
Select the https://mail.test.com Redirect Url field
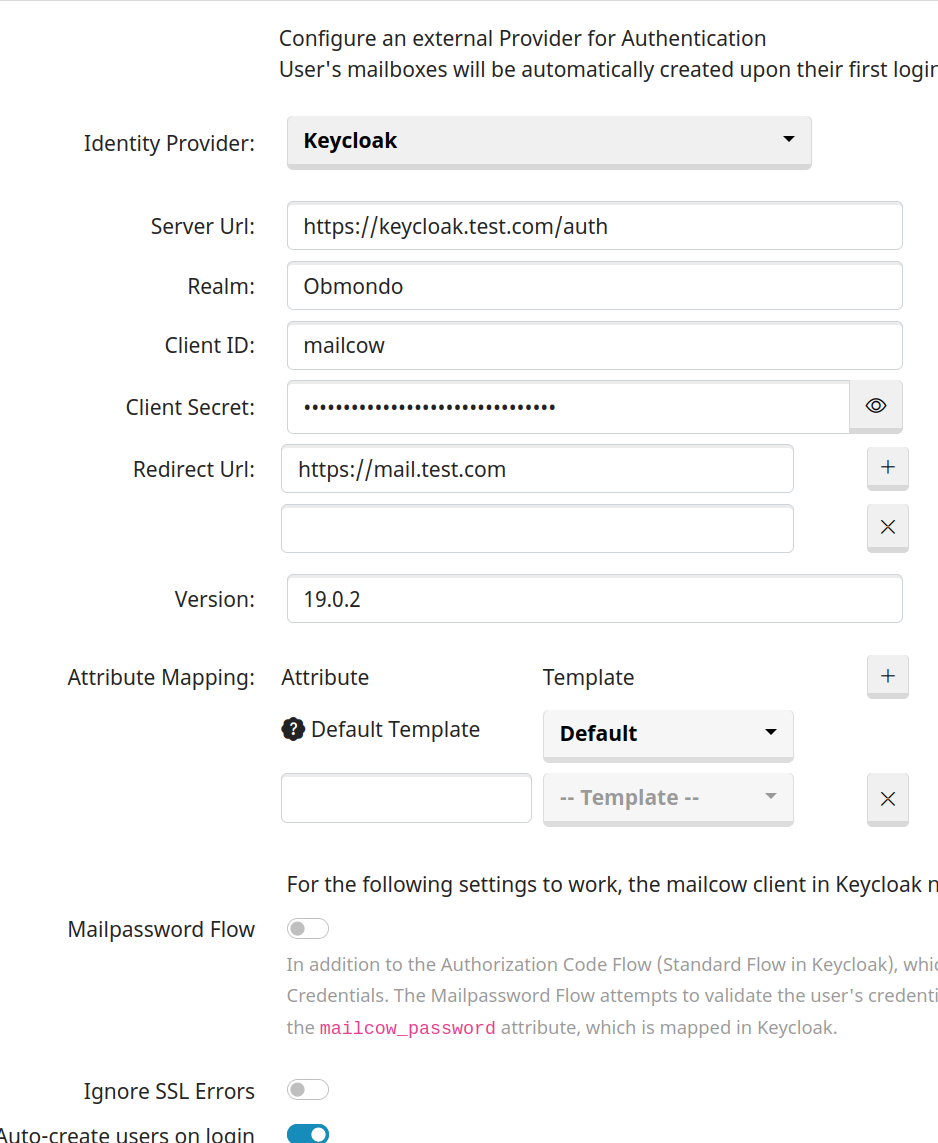[x=537, y=469]
